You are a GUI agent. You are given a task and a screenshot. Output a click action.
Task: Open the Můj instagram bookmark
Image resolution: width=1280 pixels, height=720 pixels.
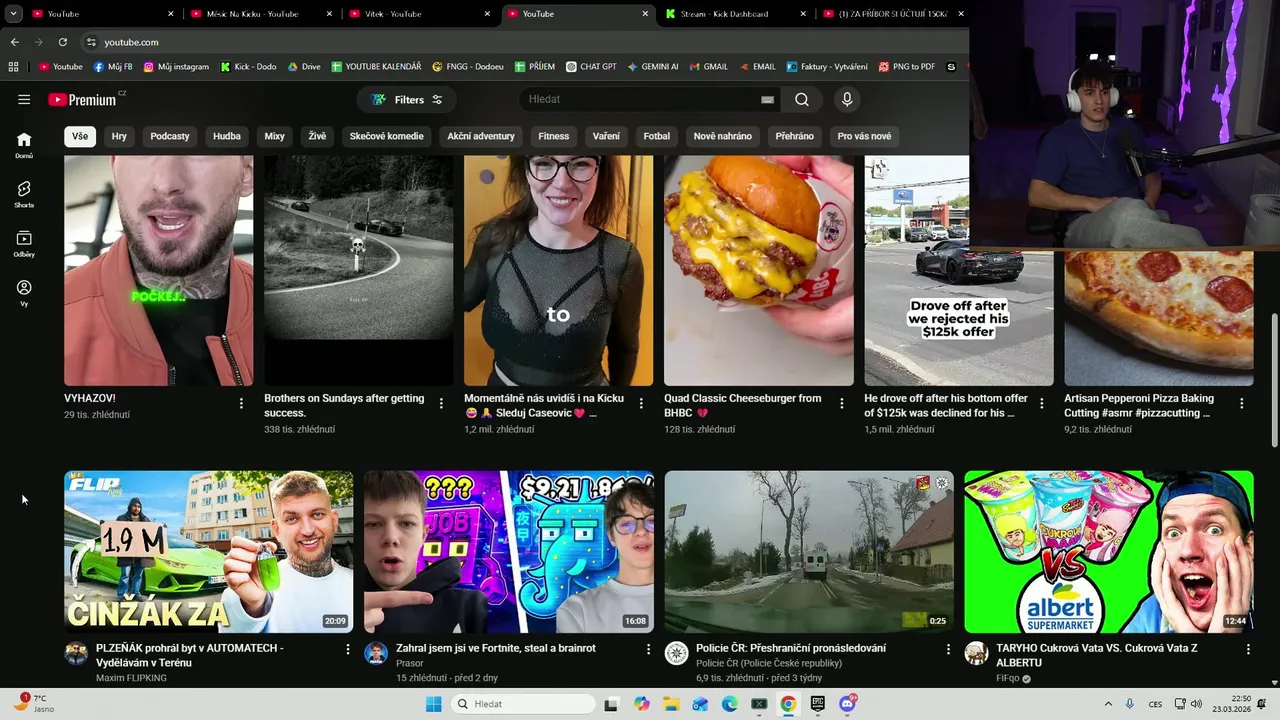[x=176, y=67]
